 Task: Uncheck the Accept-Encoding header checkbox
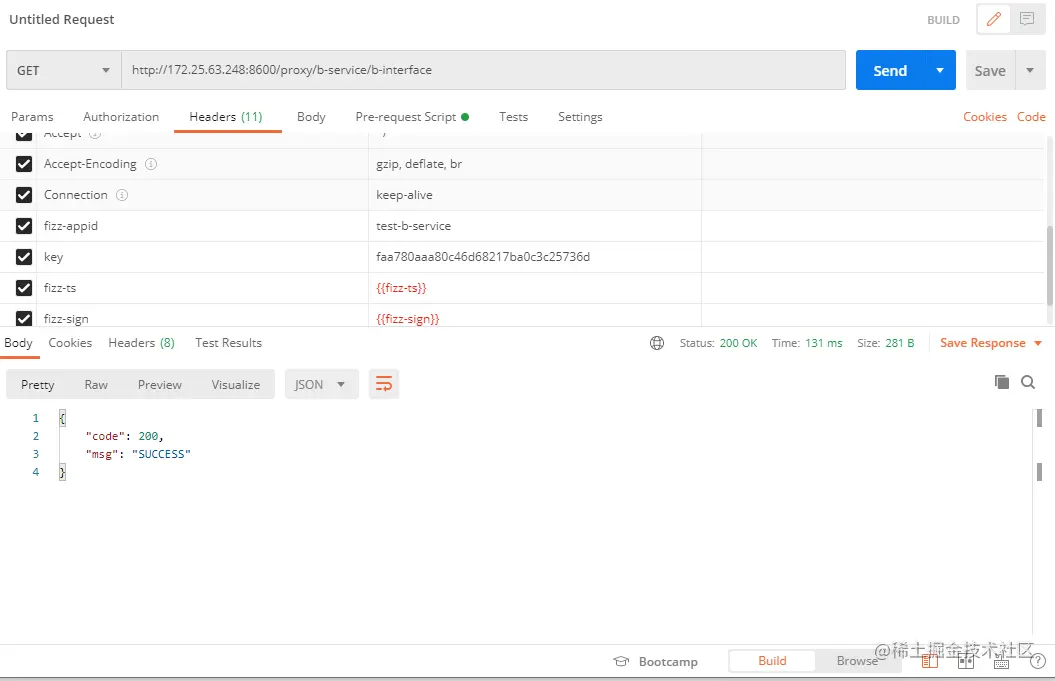[x=24, y=164]
